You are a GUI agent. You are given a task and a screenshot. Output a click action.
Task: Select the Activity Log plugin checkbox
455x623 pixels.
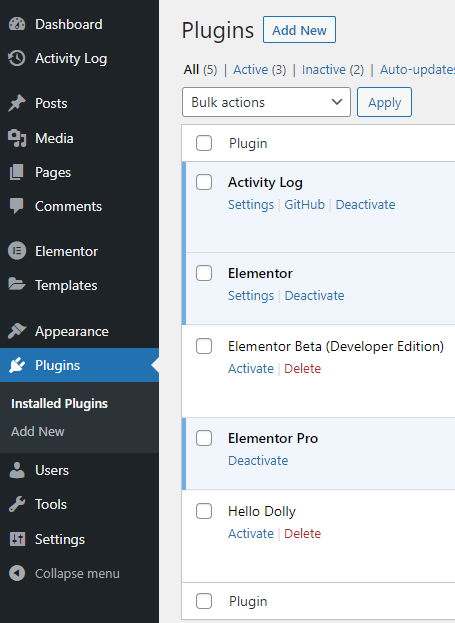204,182
